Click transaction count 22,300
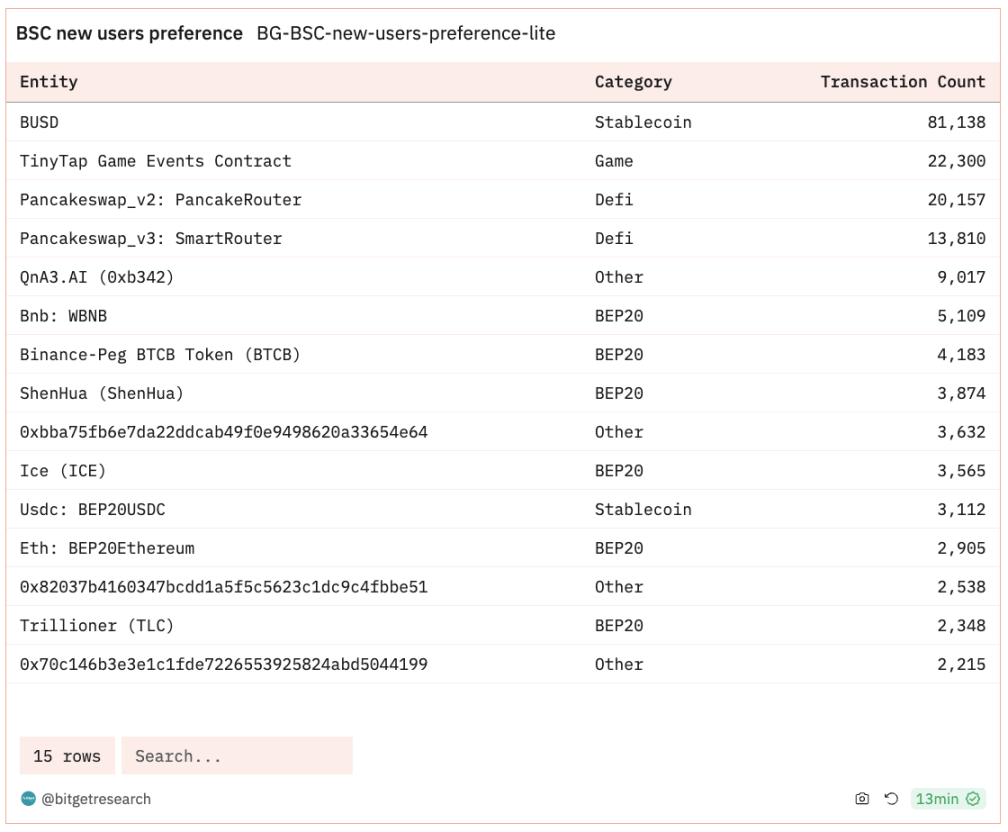This screenshot has width=1008, height=832. coord(957,161)
